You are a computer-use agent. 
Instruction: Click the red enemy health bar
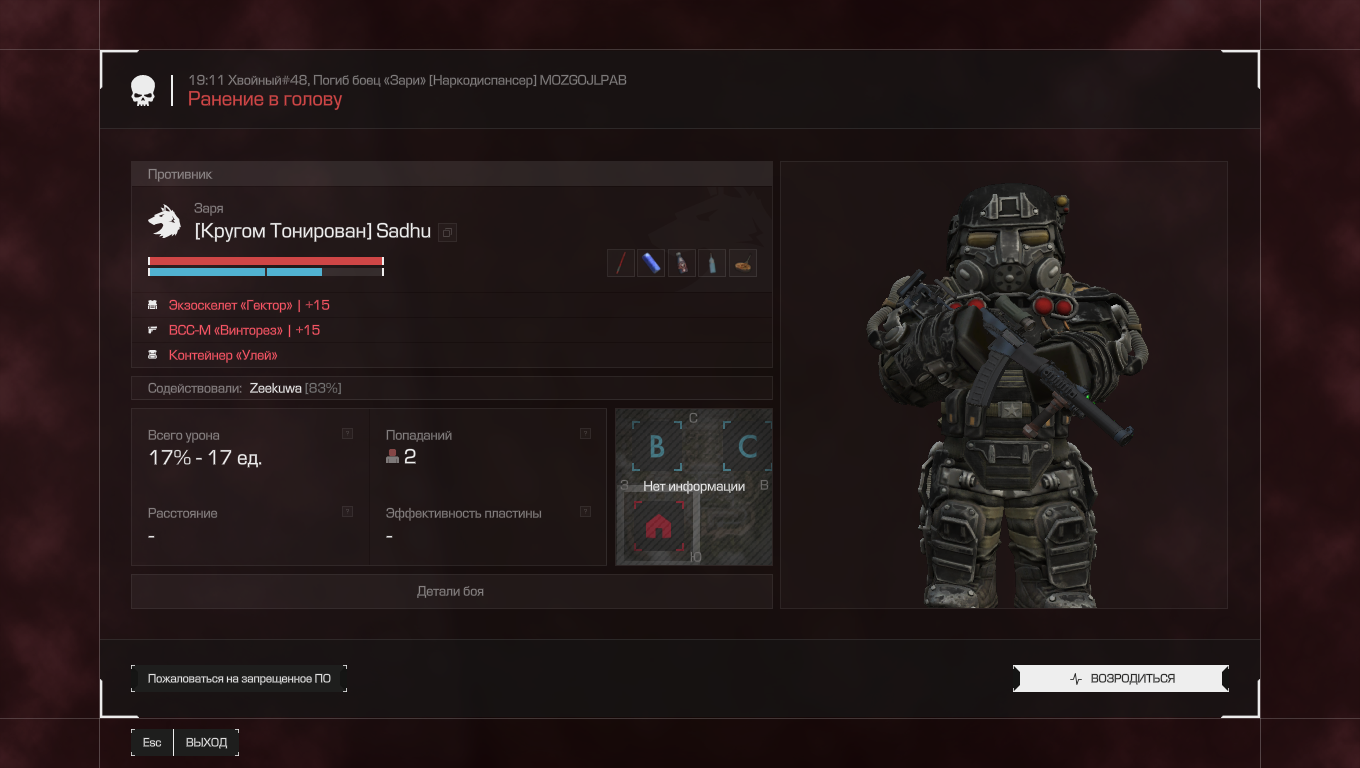coord(266,261)
